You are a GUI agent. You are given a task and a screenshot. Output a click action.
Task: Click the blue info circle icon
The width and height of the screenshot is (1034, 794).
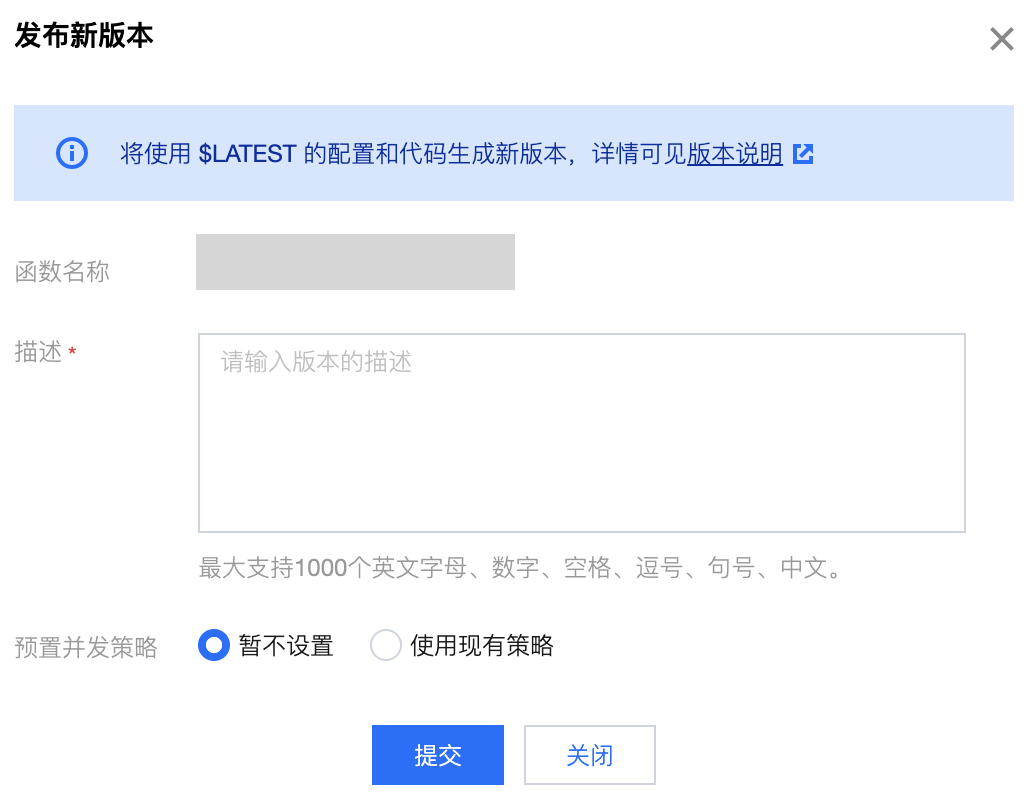click(72, 153)
